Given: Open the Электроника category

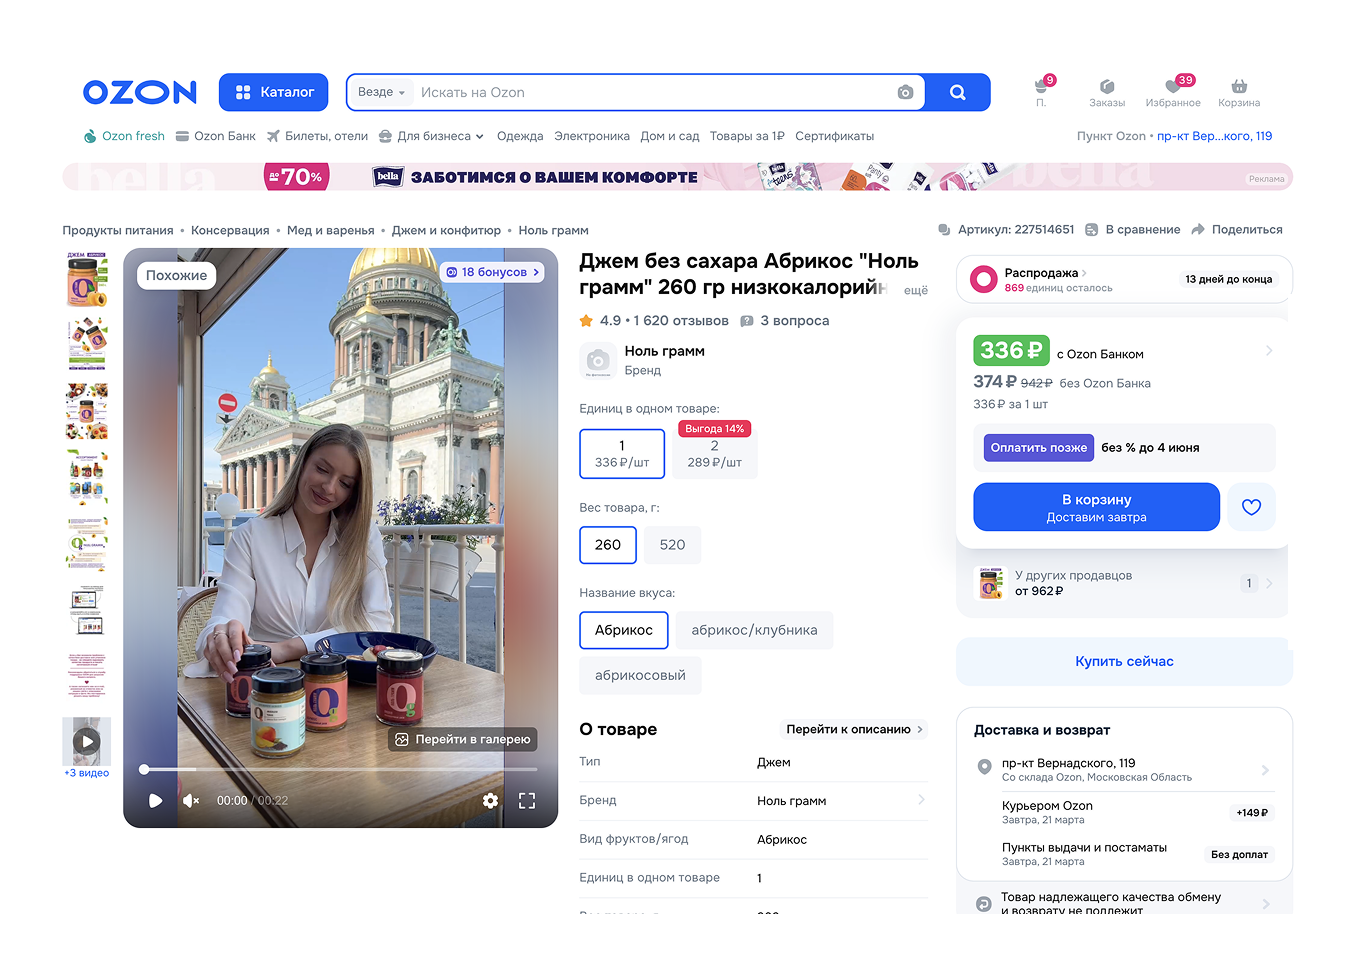Looking at the screenshot, I should (x=592, y=136).
